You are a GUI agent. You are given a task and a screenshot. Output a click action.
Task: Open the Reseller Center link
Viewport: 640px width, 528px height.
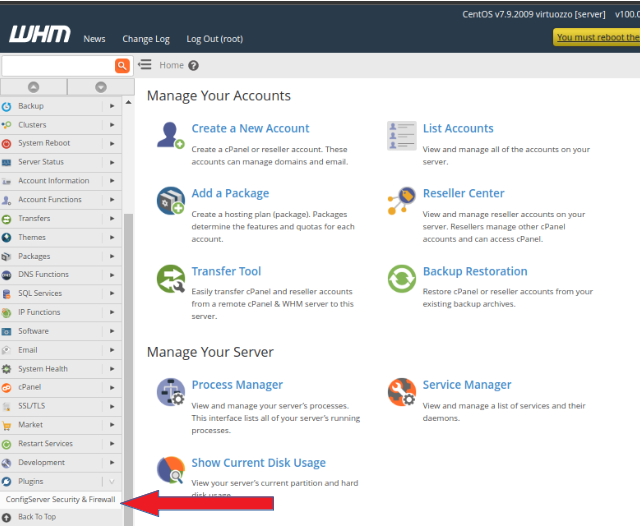[463, 193]
